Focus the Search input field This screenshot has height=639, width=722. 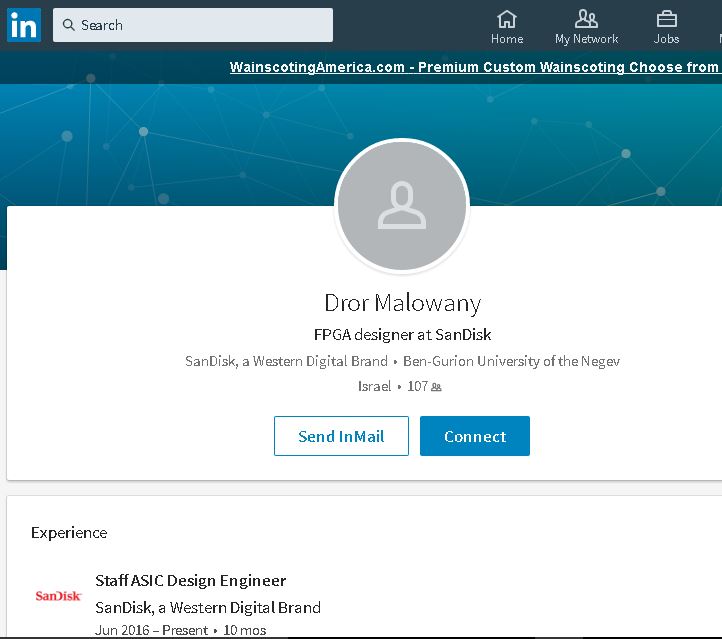click(x=200, y=25)
